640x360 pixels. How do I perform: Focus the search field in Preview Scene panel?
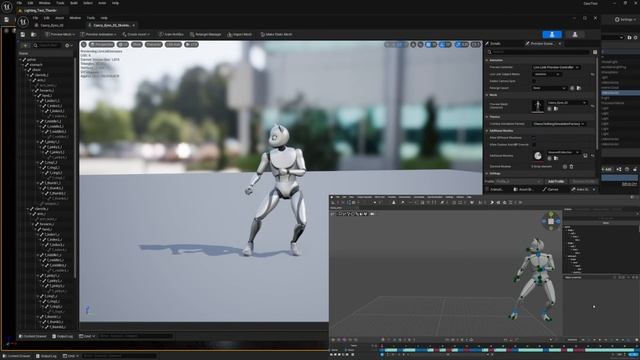[x=538, y=52]
